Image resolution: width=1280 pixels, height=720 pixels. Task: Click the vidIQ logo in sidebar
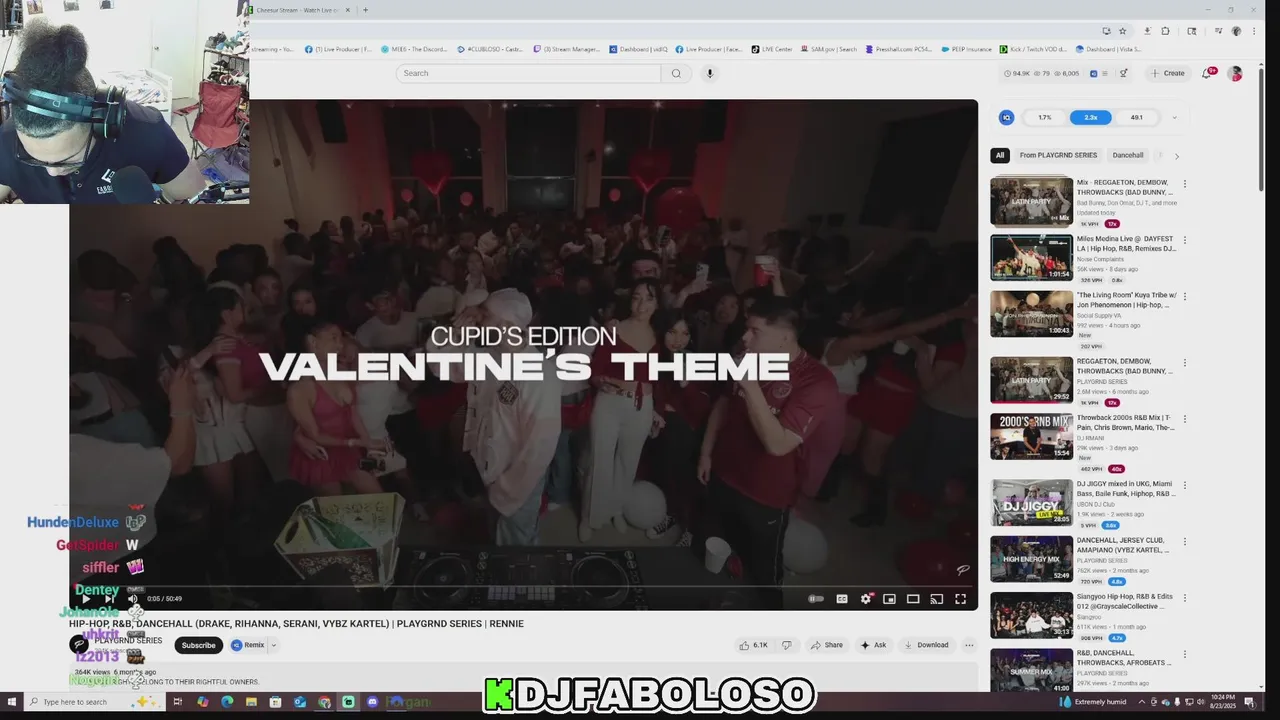click(1007, 117)
